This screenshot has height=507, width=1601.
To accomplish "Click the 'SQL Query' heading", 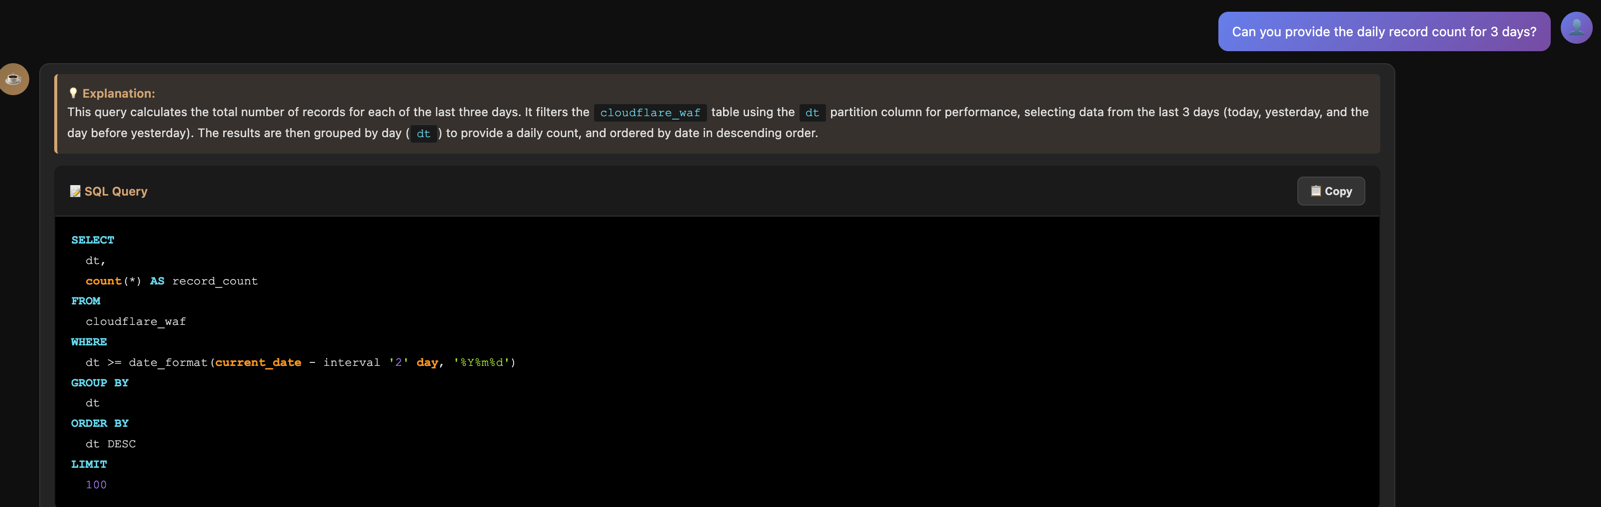I will (x=116, y=191).
